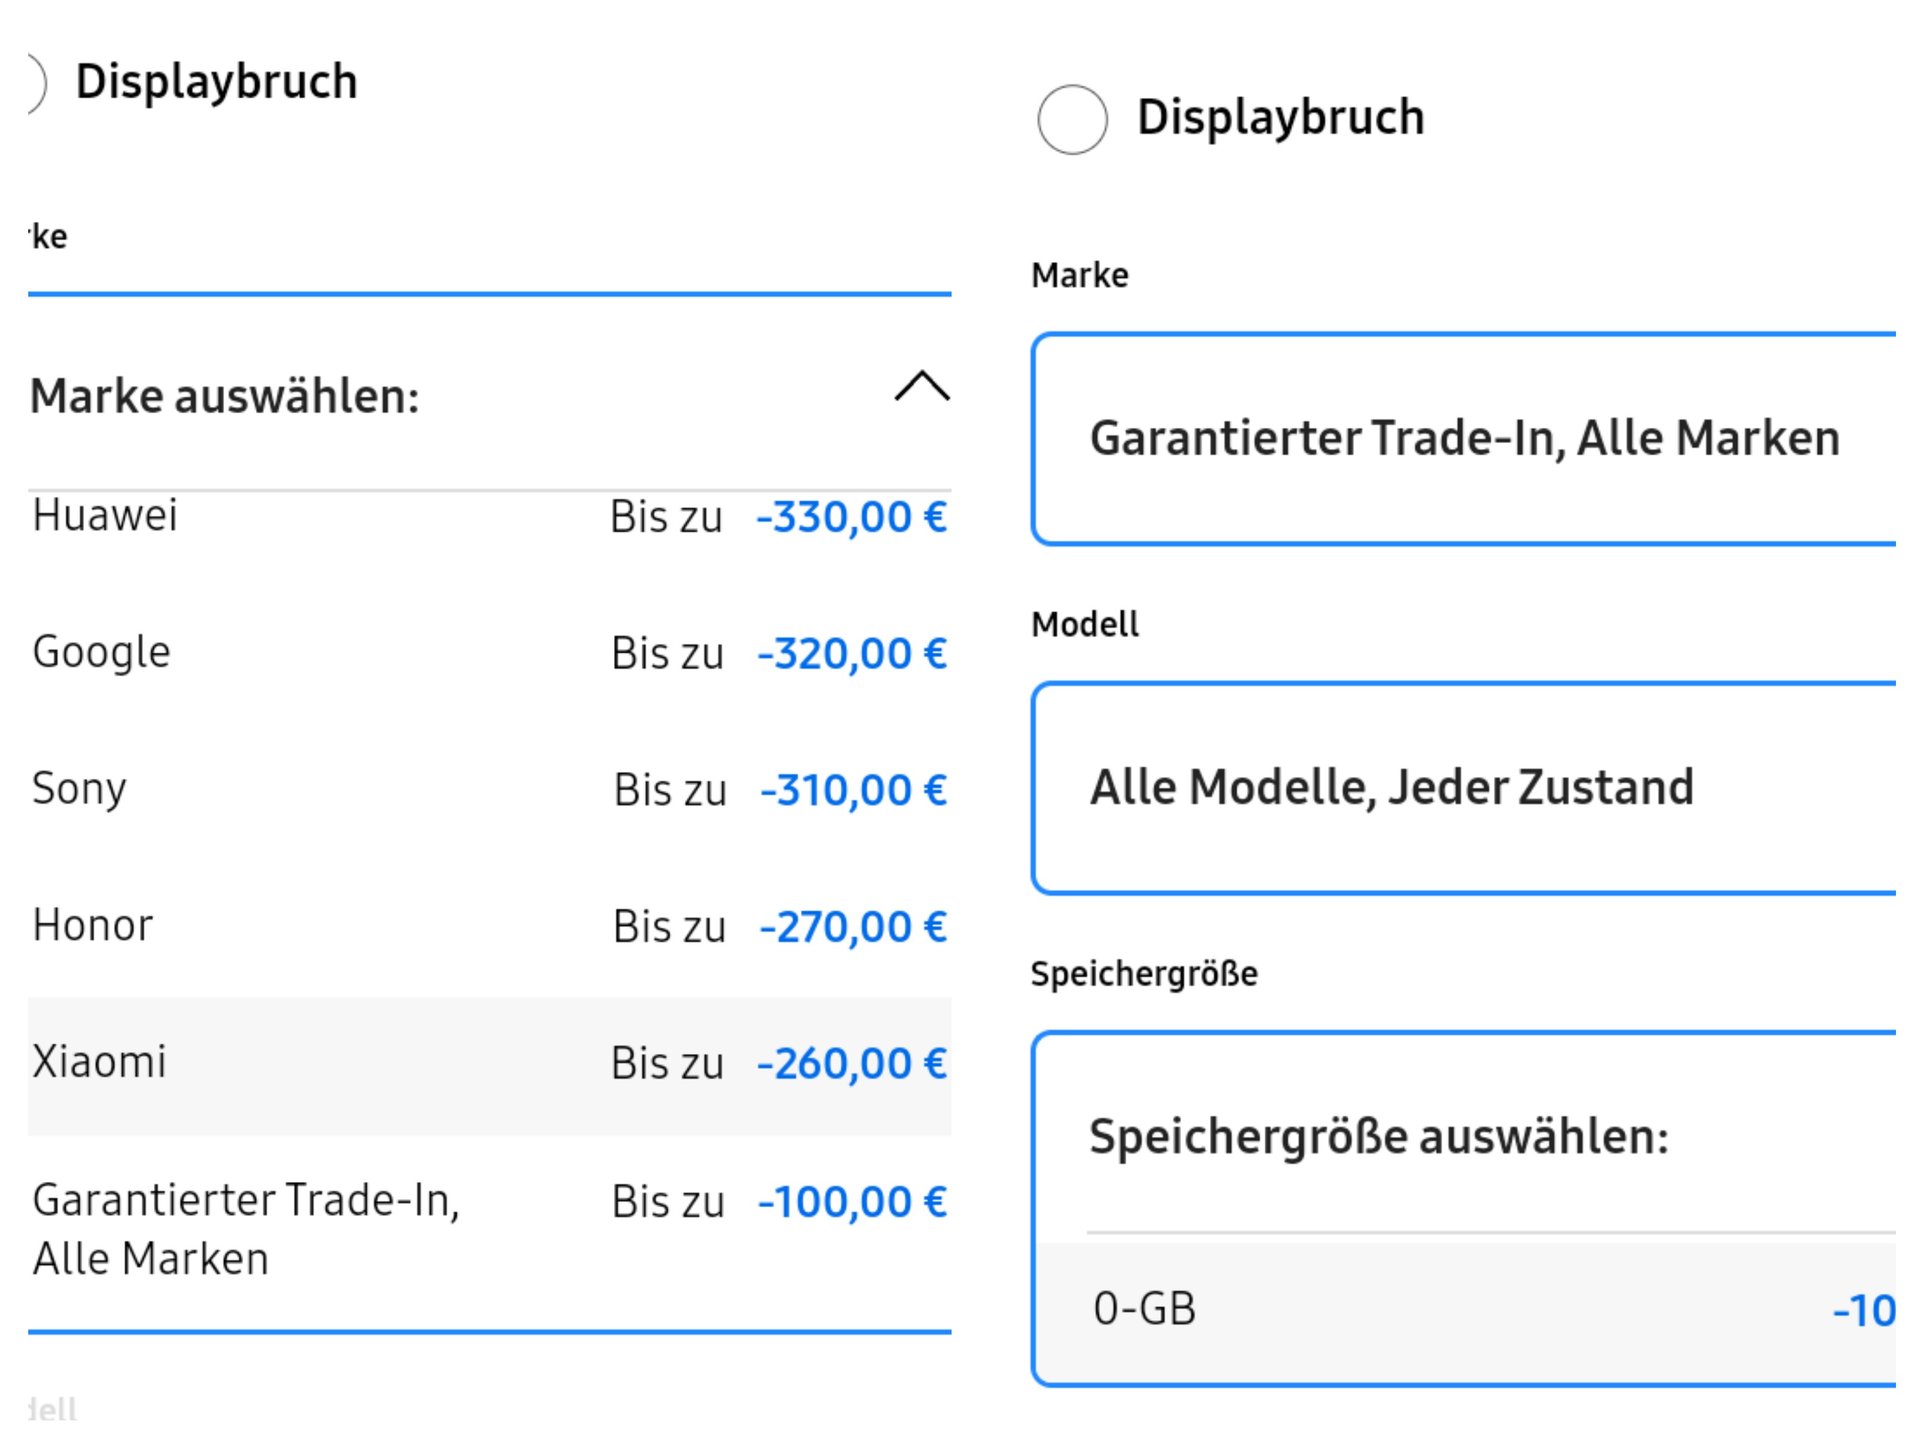Click the right panel's Displaybruch label text
This screenshot has height=1442, width=1920.
pyautogui.click(x=1281, y=118)
